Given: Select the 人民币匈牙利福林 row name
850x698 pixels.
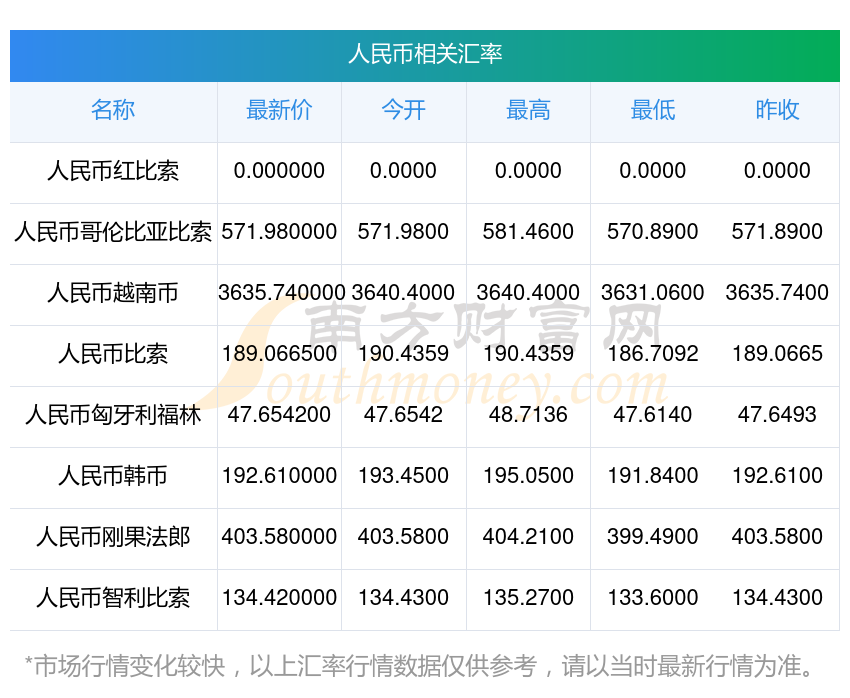Looking at the screenshot, I should 113,415.
